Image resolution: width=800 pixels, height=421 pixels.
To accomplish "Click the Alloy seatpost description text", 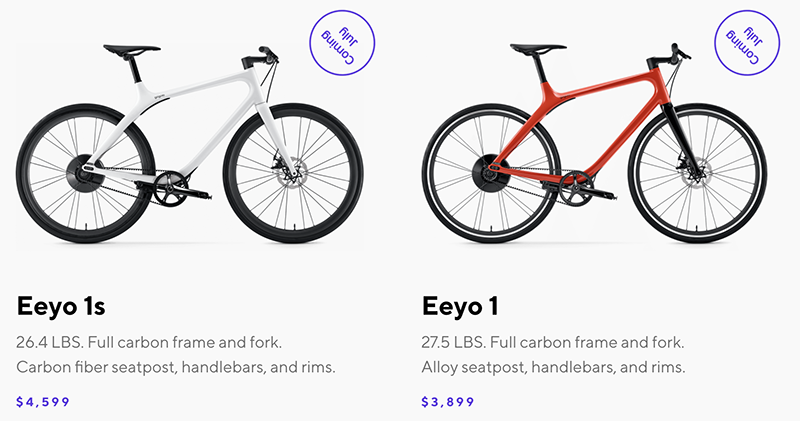I will pos(553,368).
